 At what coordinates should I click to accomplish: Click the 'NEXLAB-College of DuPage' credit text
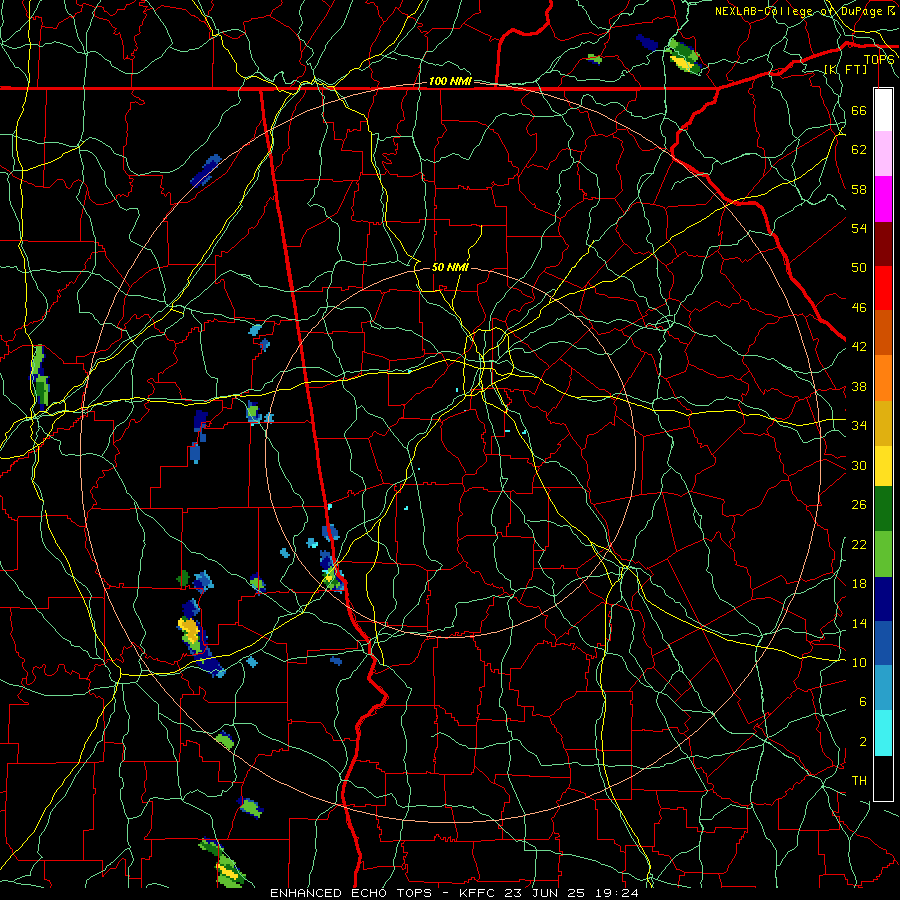click(798, 11)
